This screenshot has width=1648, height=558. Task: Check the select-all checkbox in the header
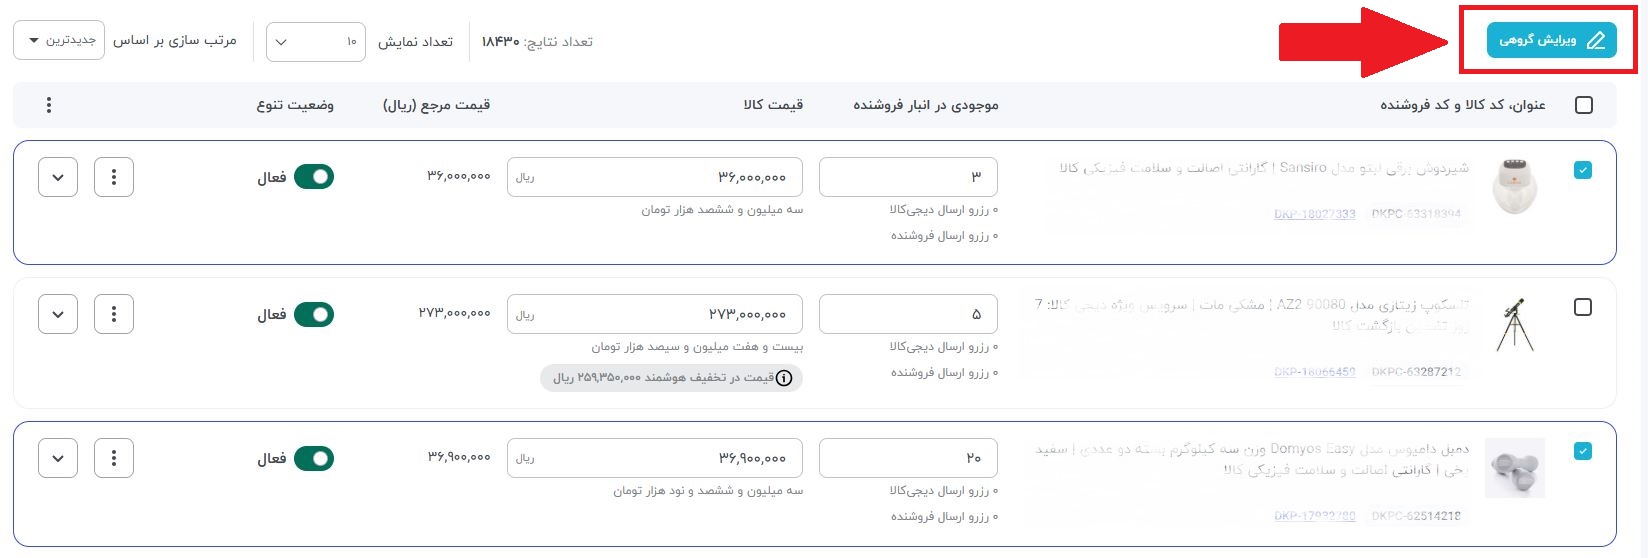click(x=1584, y=105)
